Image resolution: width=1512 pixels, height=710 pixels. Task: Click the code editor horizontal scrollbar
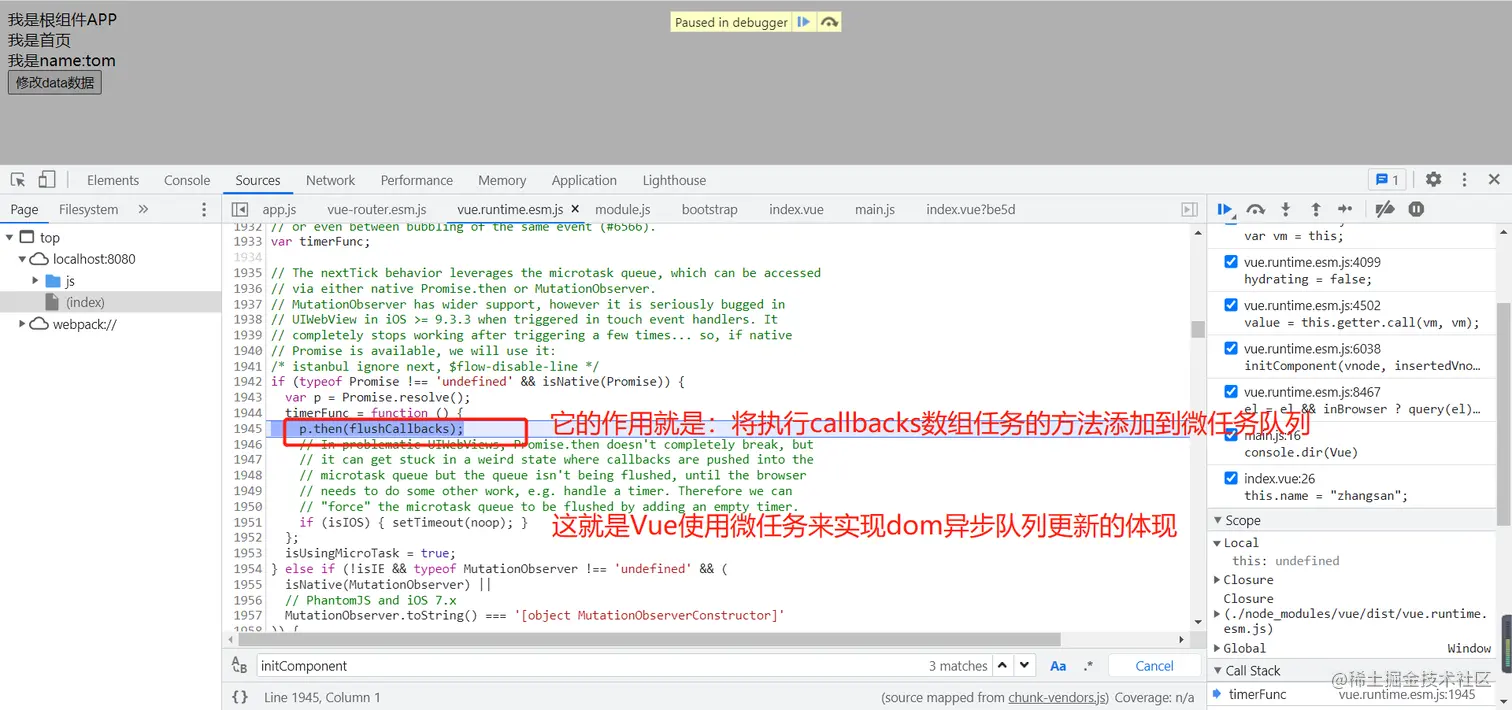point(647,639)
